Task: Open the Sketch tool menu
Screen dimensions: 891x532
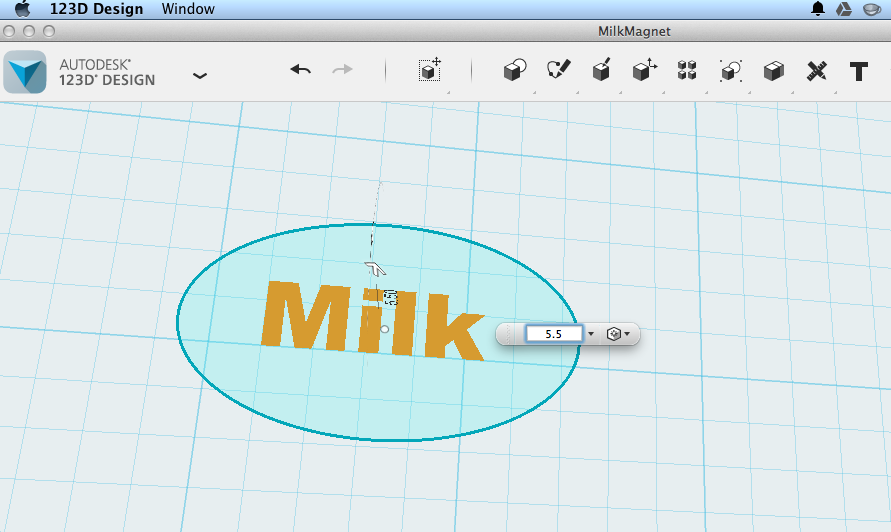Action: pos(559,70)
